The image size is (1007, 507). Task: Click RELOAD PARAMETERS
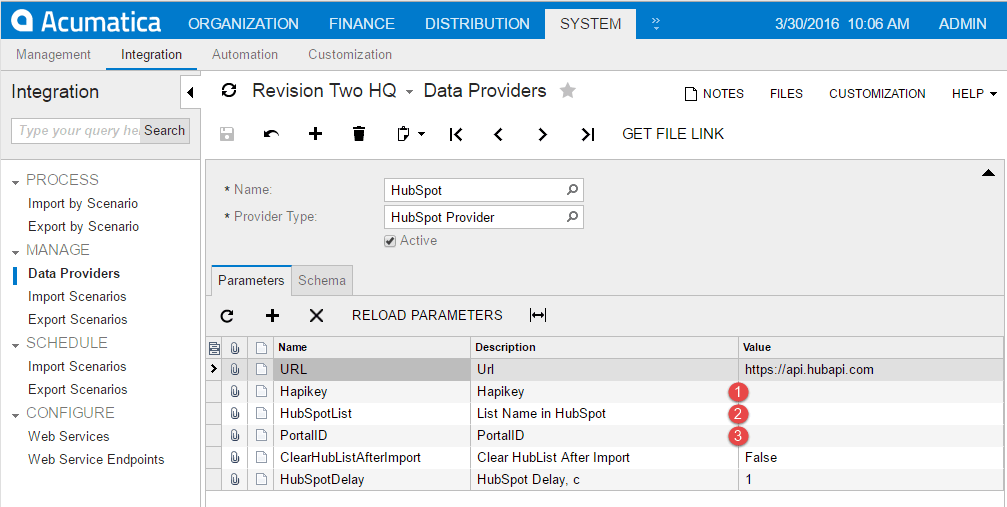tap(427, 316)
